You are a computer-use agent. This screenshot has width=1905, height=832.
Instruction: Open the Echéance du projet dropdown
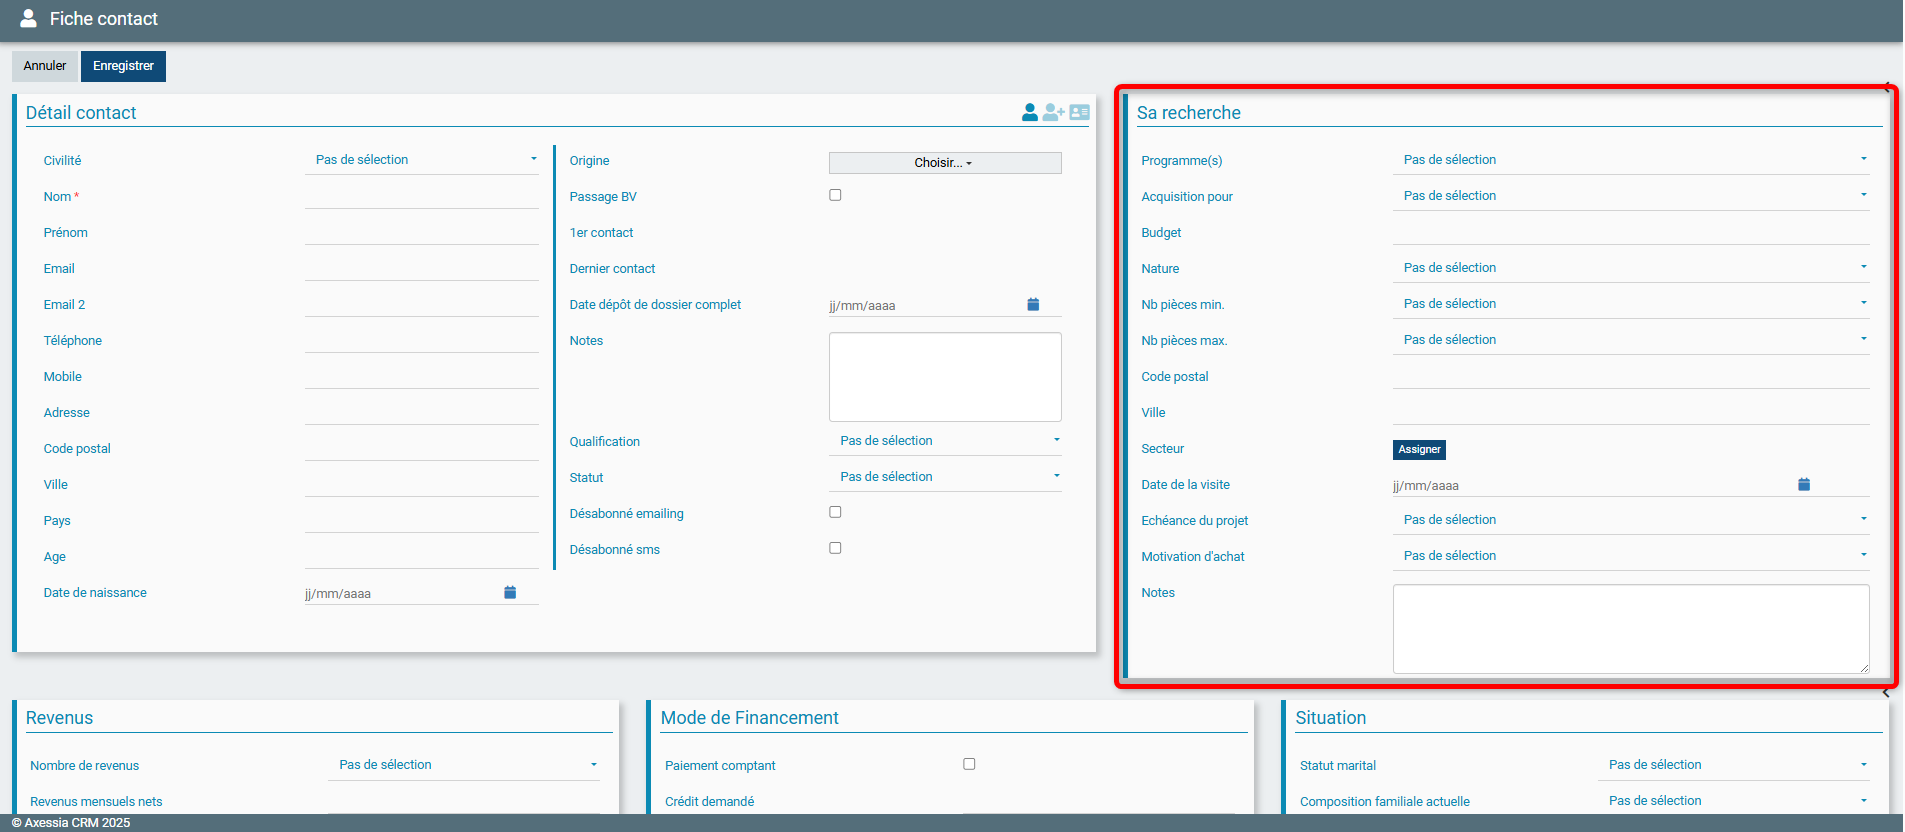pyautogui.click(x=1630, y=520)
